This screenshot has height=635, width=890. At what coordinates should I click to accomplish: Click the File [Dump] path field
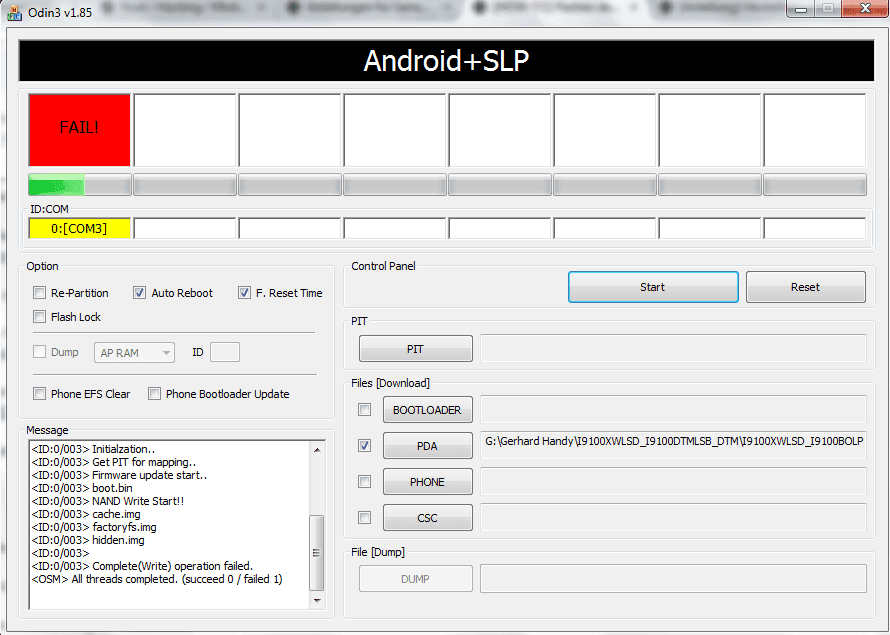(x=673, y=579)
